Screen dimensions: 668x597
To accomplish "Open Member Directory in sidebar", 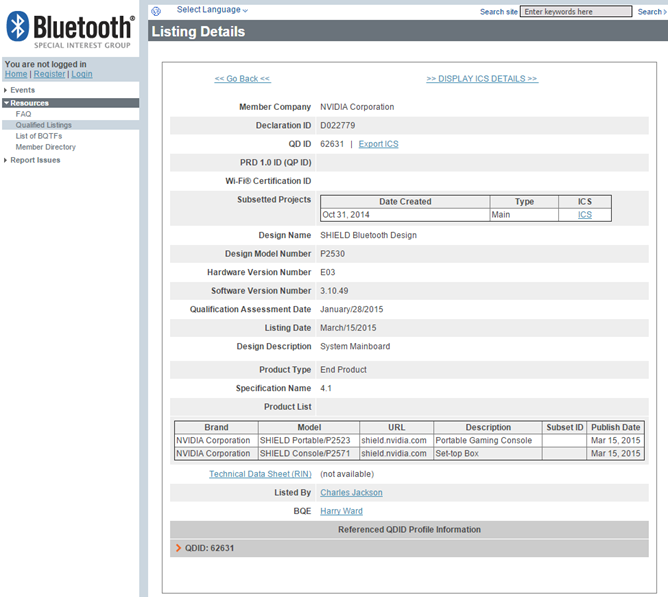I will coord(46,147).
